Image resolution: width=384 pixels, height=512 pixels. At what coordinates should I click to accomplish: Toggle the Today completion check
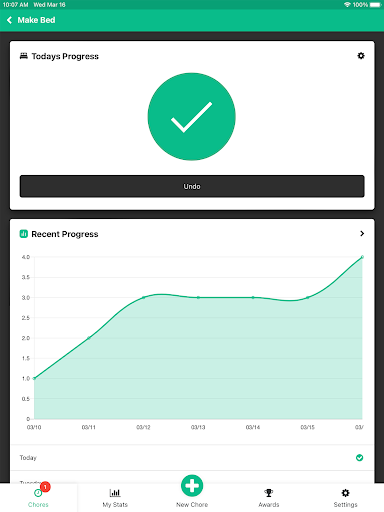pos(359,458)
